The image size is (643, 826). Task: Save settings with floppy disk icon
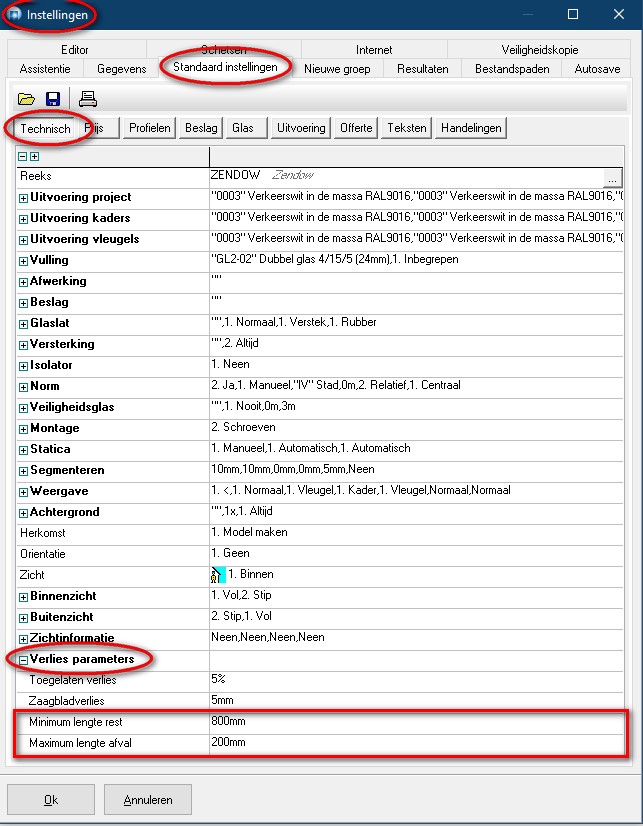tap(53, 99)
